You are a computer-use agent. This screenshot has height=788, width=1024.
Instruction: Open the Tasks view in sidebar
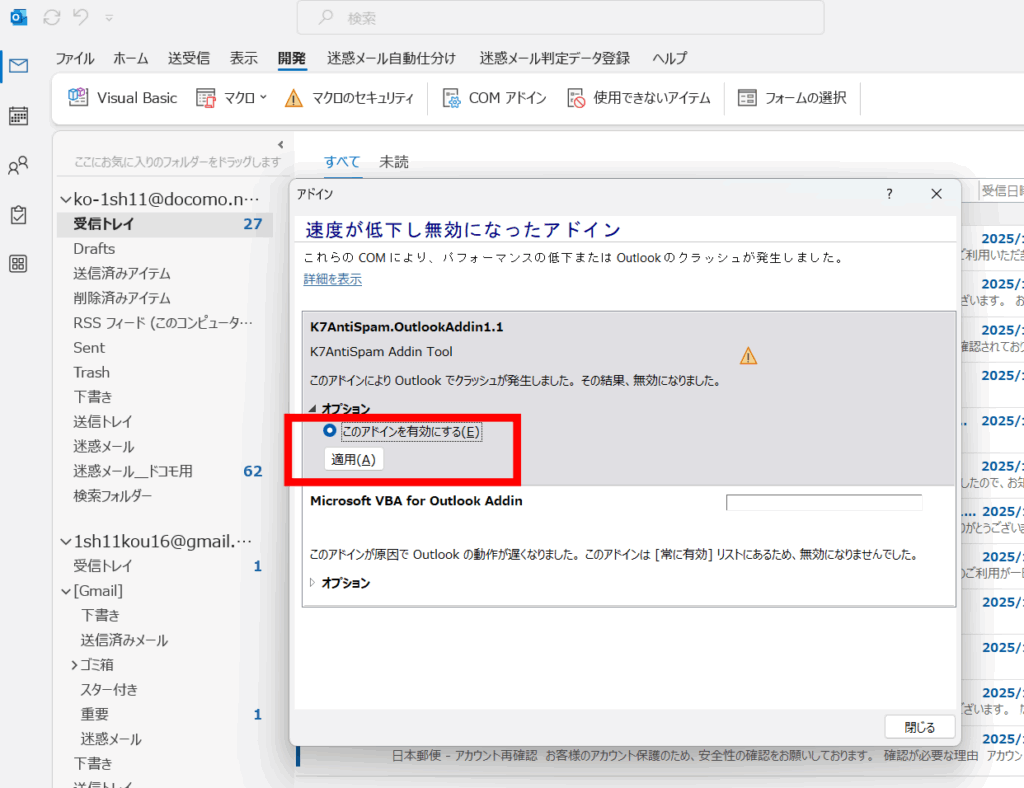(x=18, y=215)
